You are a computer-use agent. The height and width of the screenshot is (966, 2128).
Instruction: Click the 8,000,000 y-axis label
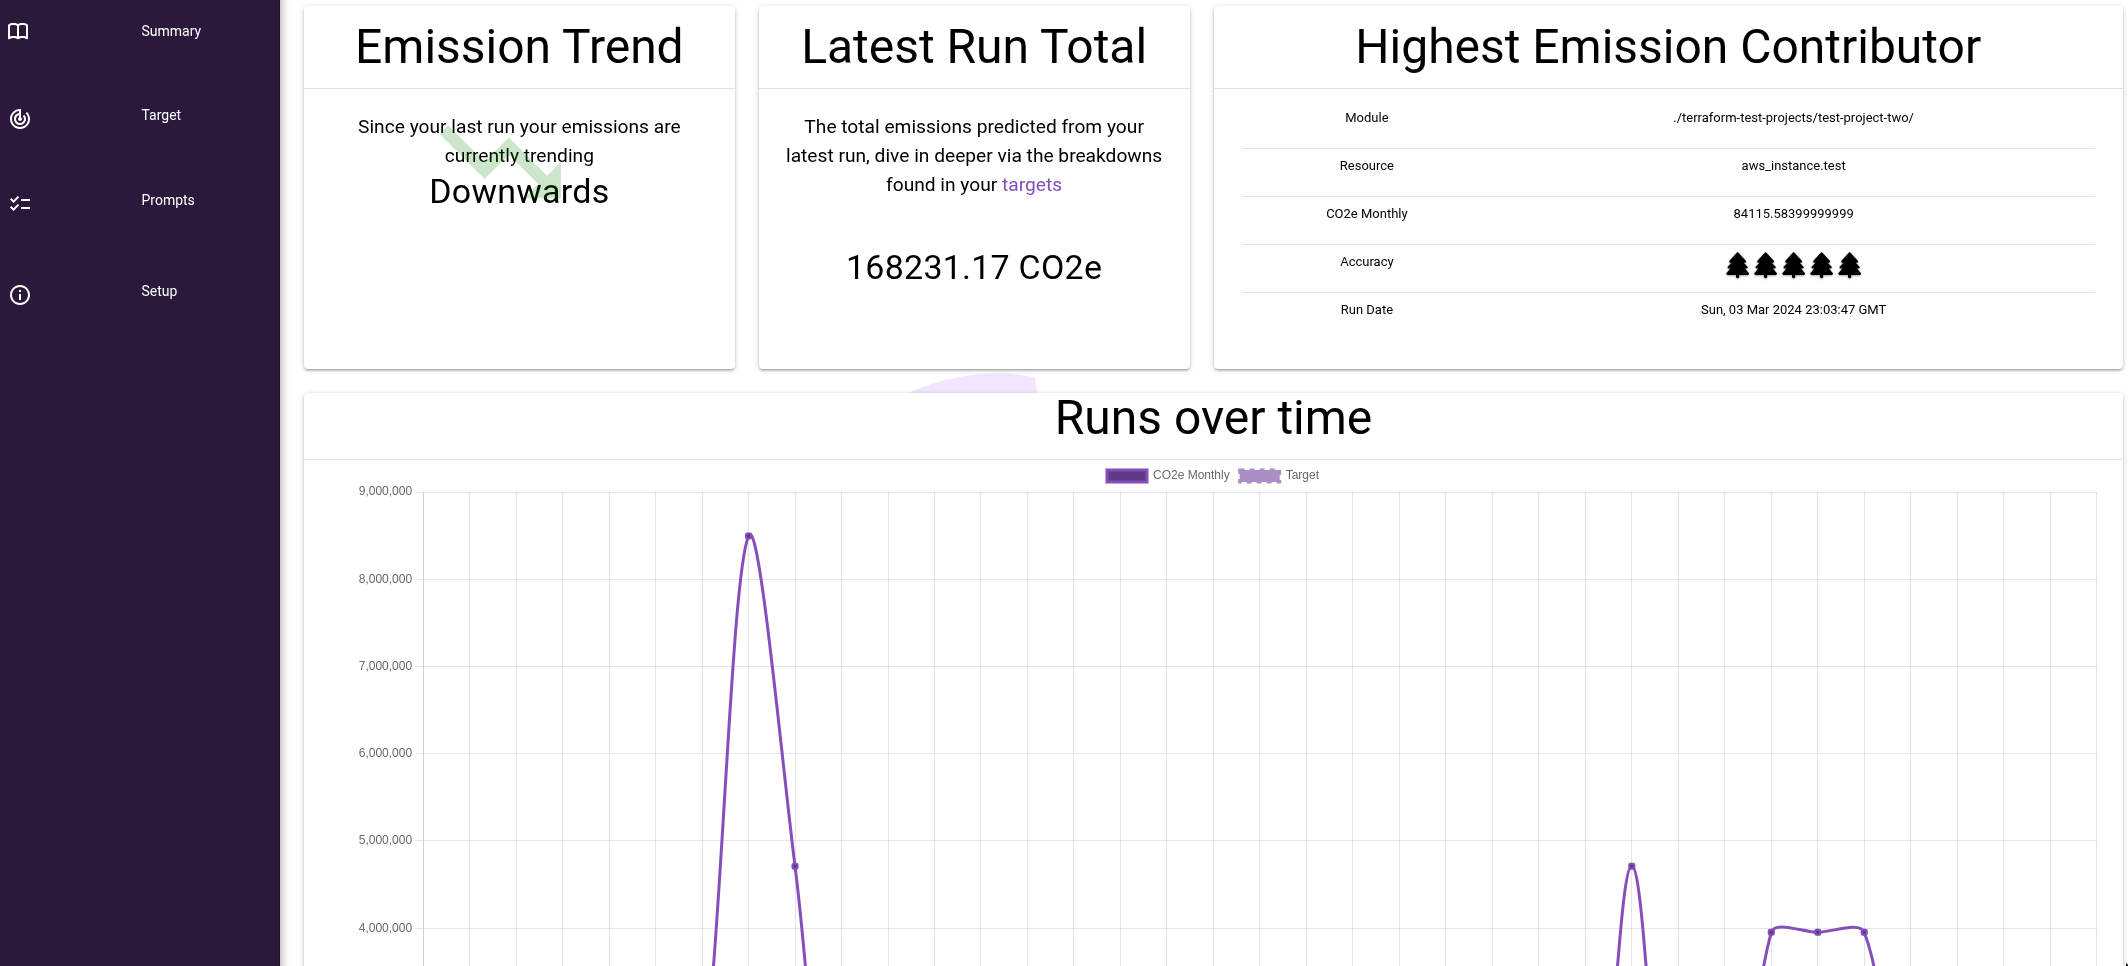385,579
